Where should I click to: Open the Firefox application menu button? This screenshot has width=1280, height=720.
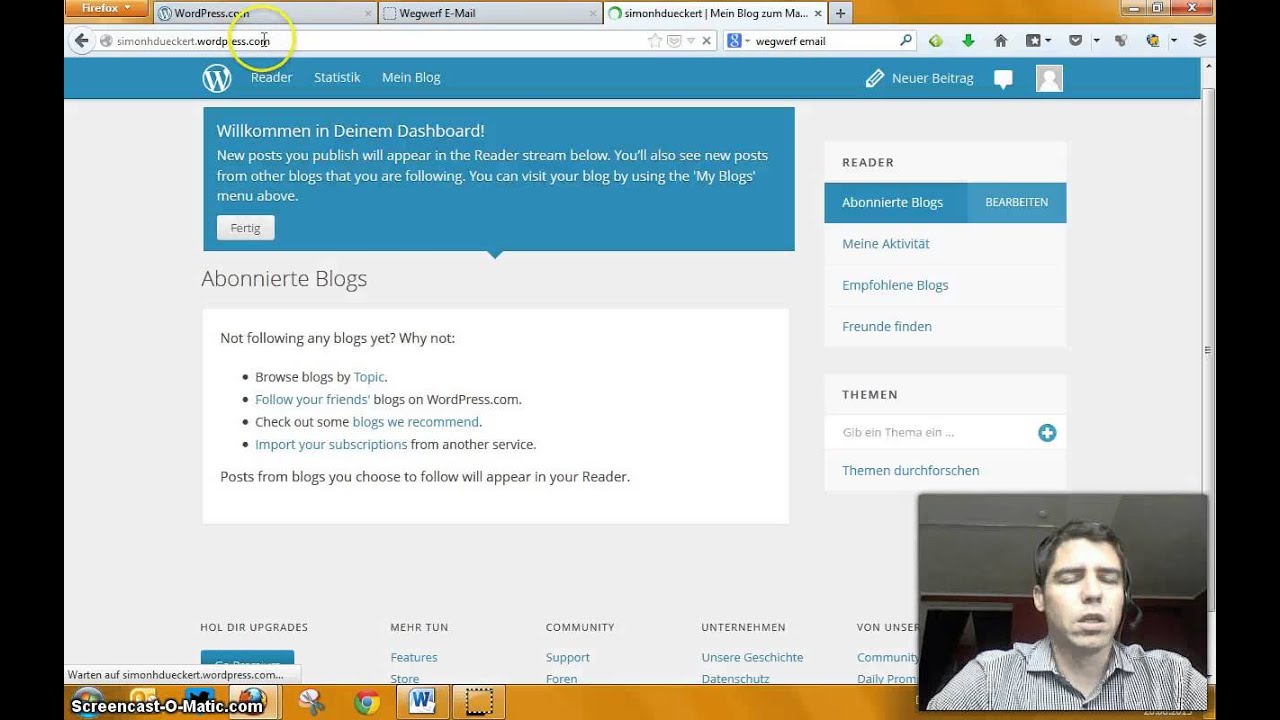click(107, 8)
